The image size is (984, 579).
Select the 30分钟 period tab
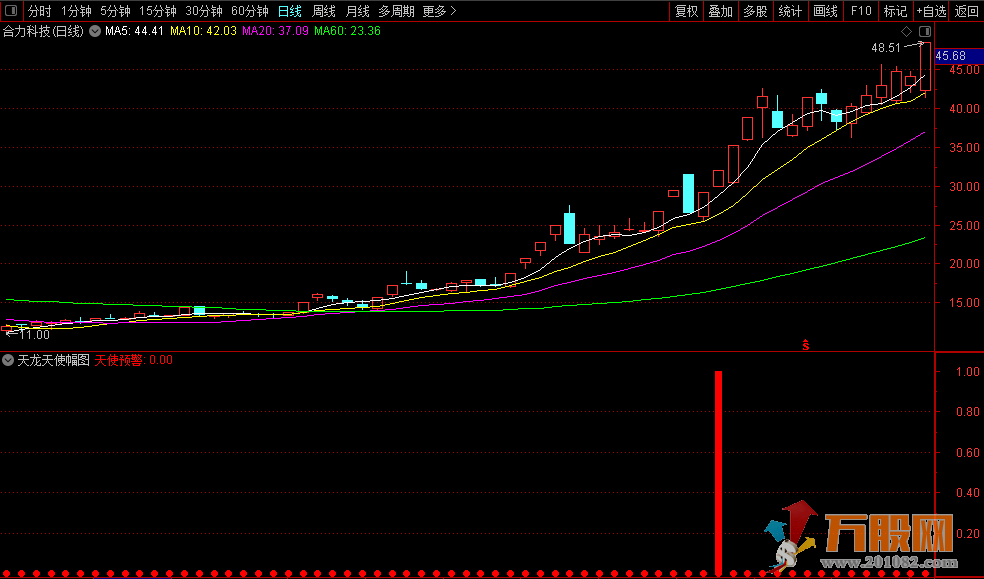pyautogui.click(x=203, y=11)
